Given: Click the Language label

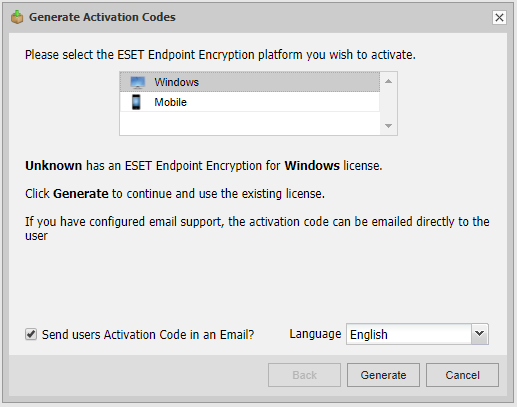Looking at the screenshot, I should (x=315, y=334).
